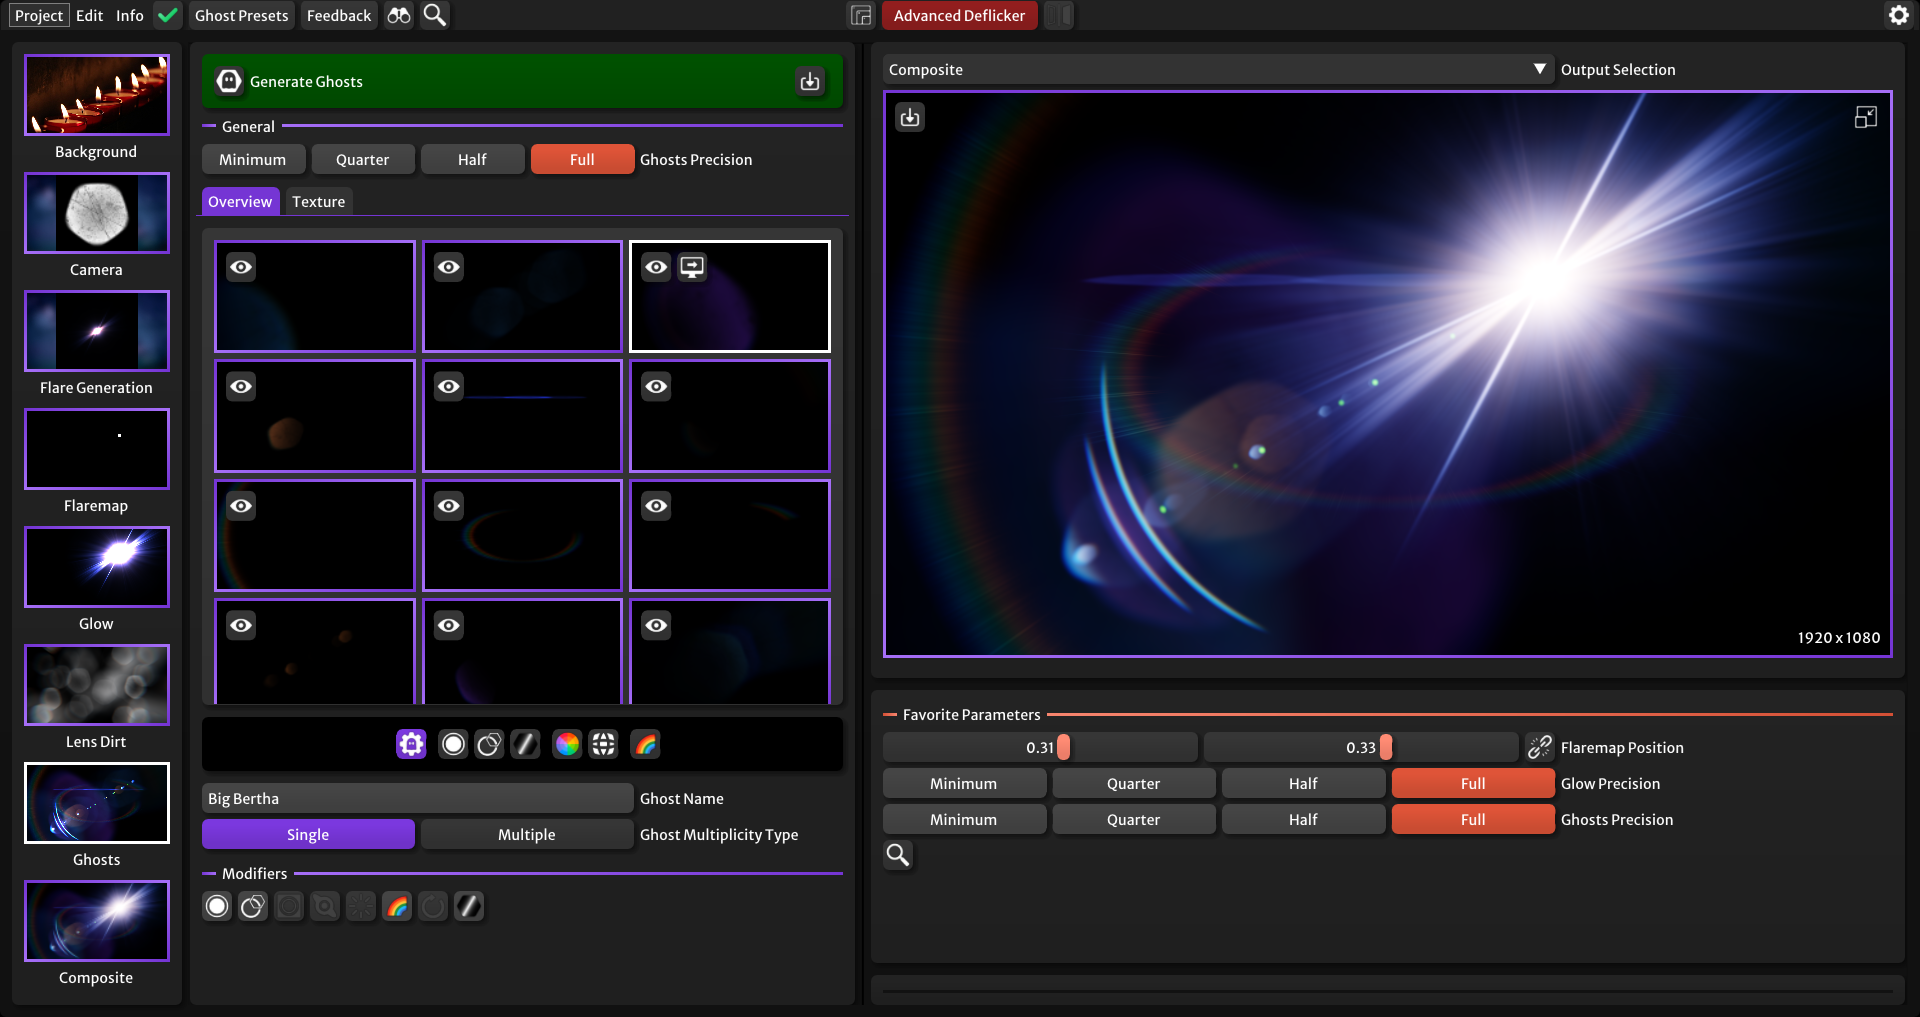Click the link icon beside Flaremap Position
This screenshot has height=1017, width=1920.
click(x=1540, y=747)
